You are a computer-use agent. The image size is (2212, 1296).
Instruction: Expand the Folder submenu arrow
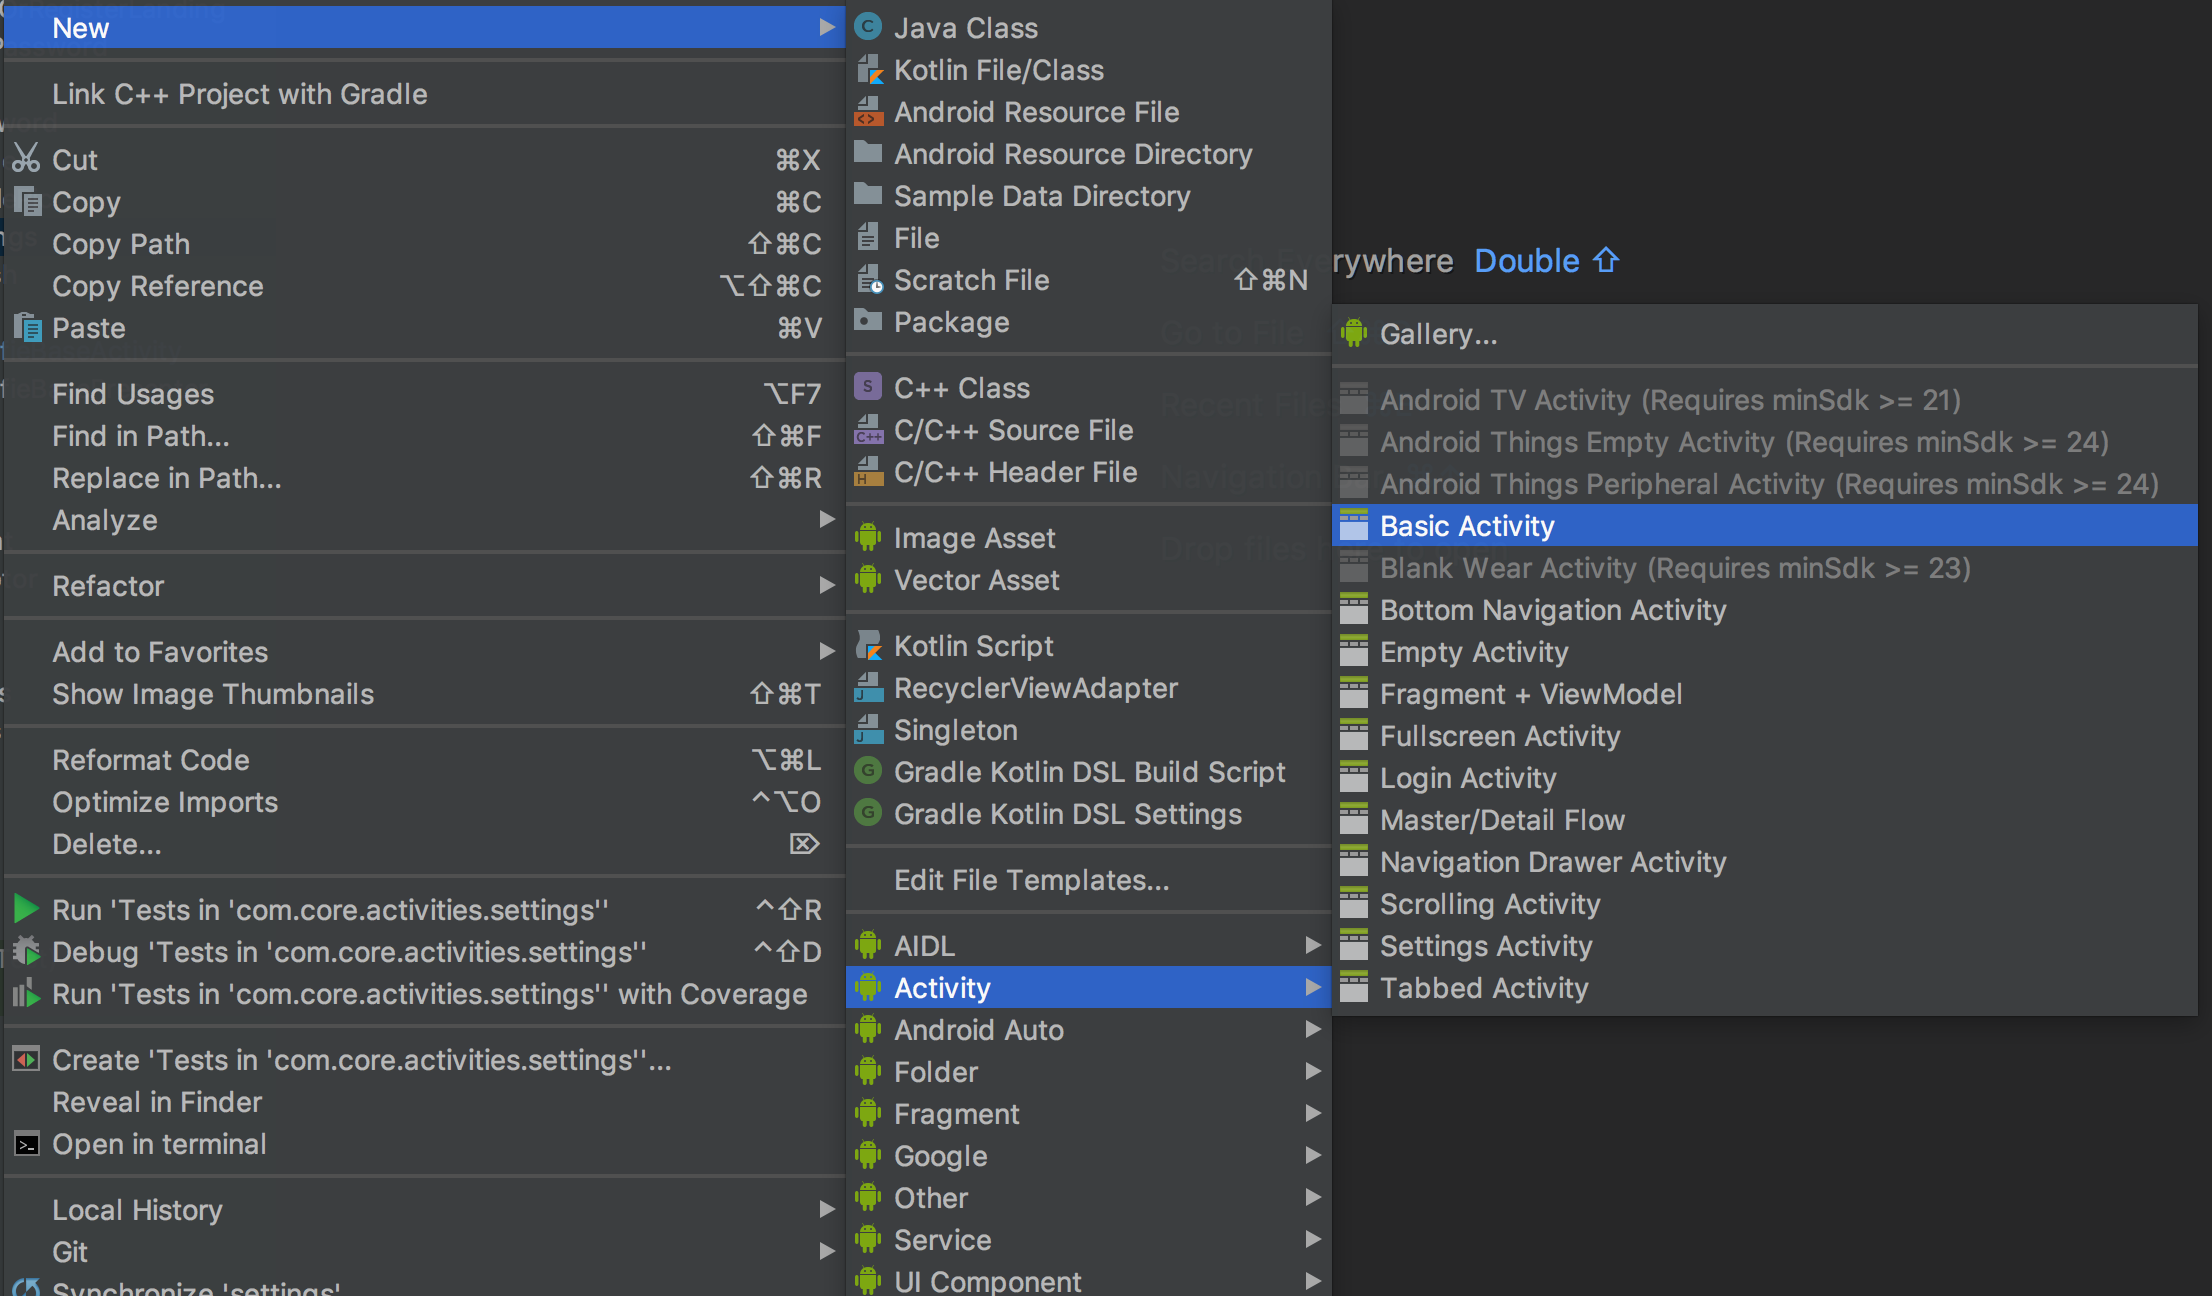1312,1071
